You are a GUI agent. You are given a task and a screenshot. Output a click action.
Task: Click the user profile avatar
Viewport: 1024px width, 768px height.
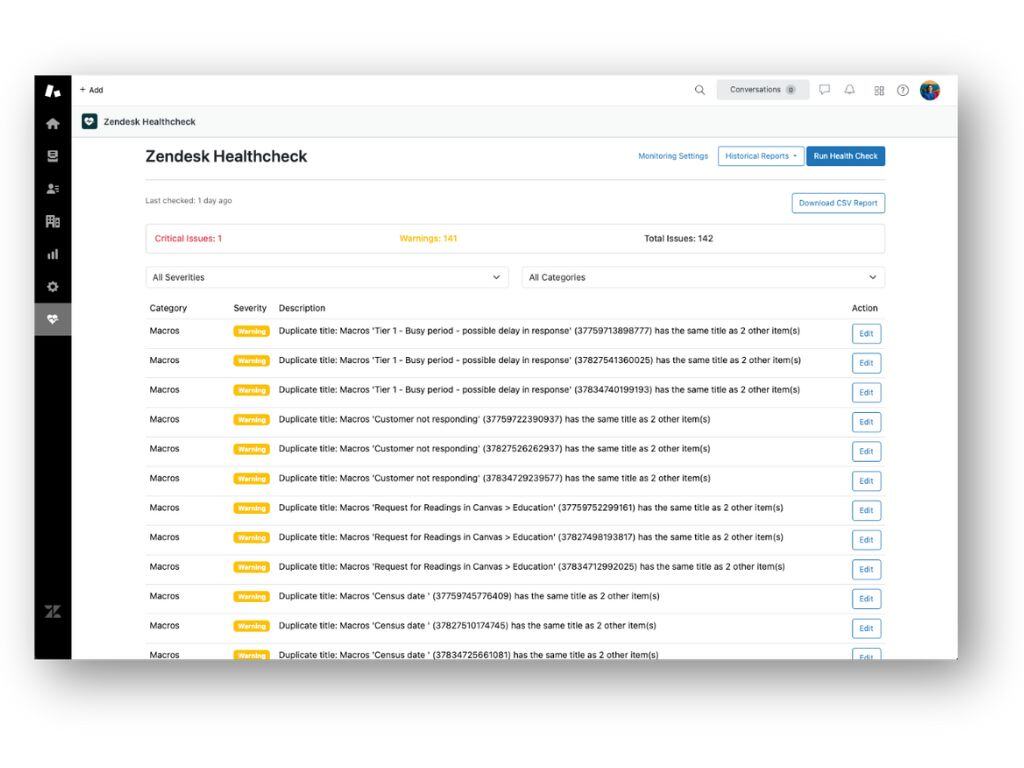pyautogui.click(x=930, y=90)
